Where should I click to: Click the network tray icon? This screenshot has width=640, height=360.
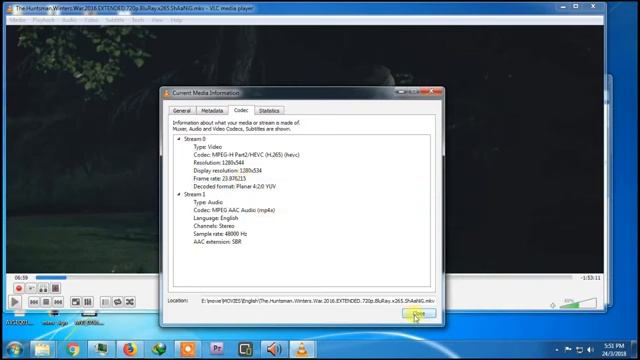pos(579,350)
